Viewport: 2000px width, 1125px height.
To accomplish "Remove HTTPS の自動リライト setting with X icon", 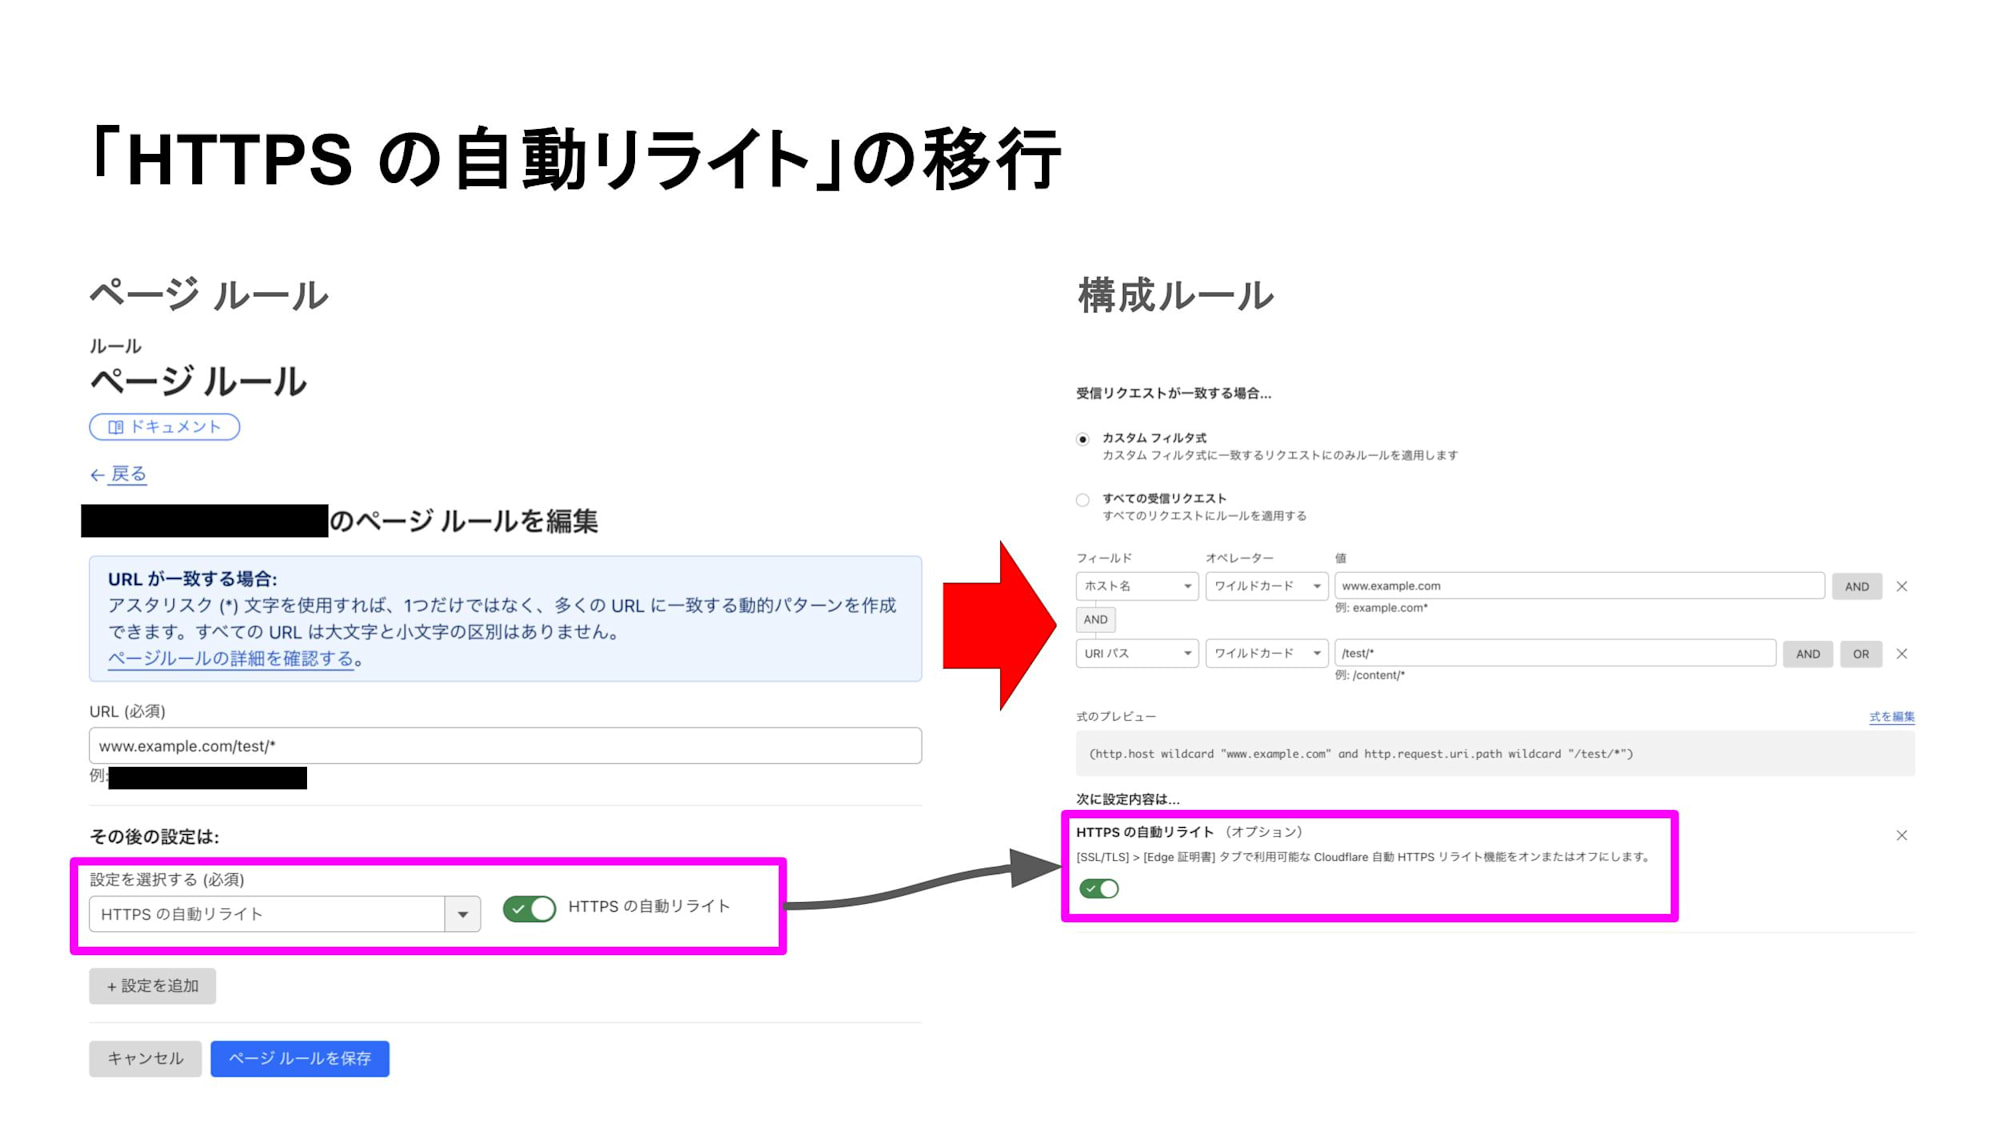I will click(1902, 835).
